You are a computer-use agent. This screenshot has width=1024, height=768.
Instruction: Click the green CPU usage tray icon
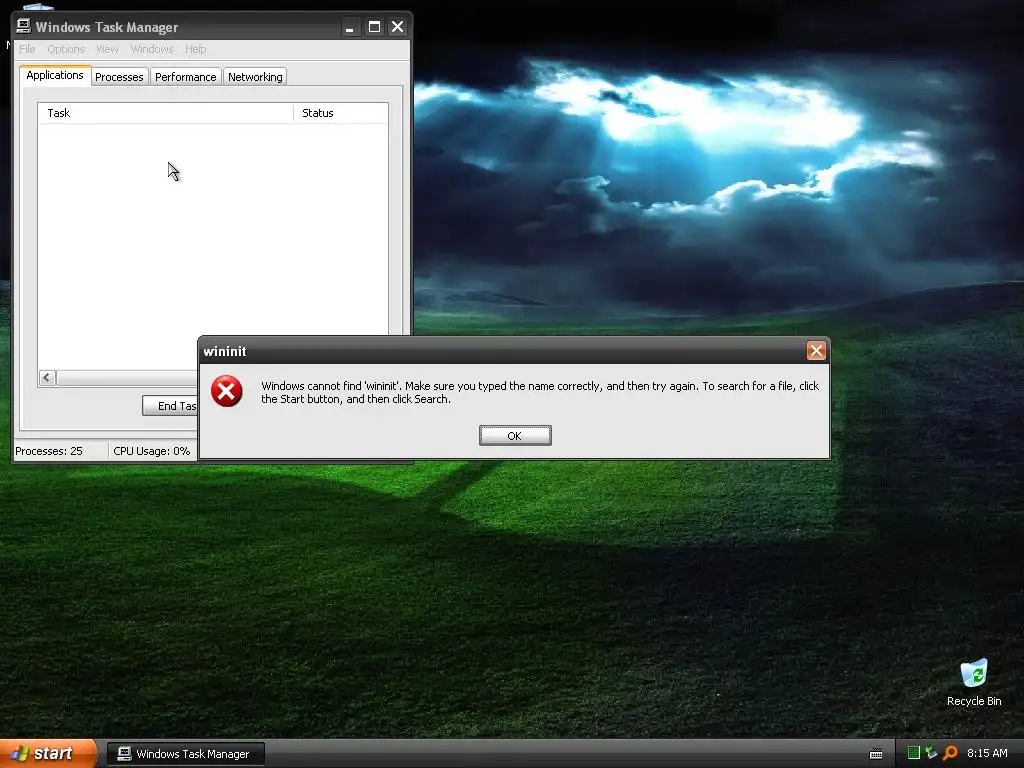click(914, 753)
